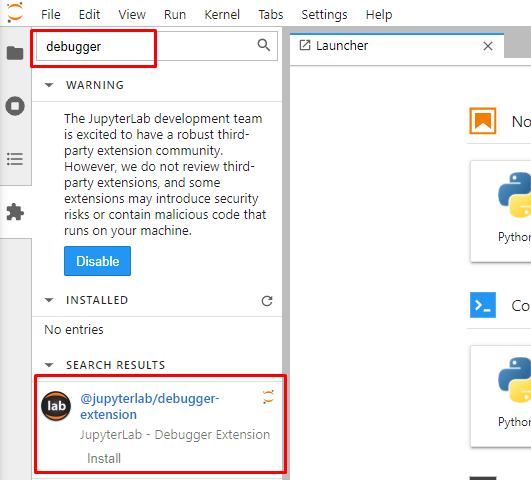The image size is (531, 480).
Task: Open the @jupyterlab/debugger-extension link
Action: pyautogui.click(x=150, y=406)
